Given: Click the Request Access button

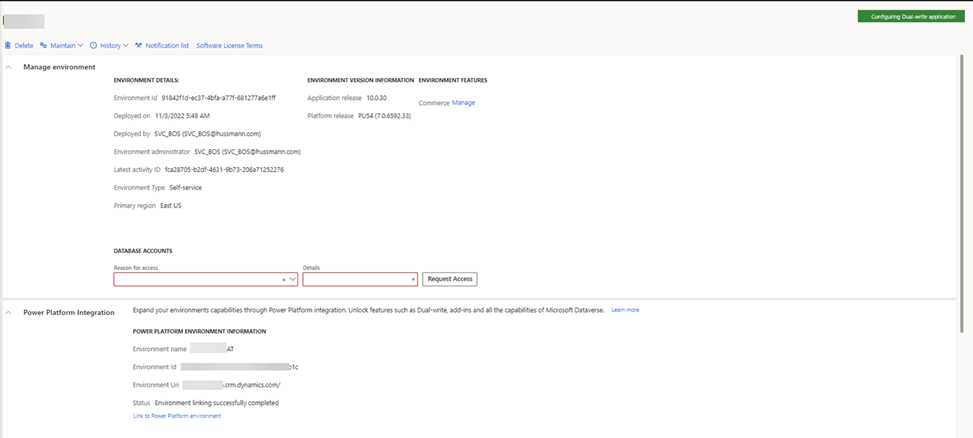Looking at the screenshot, I should pos(449,279).
